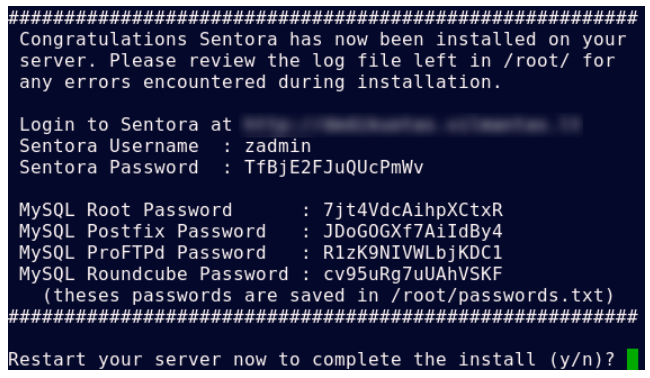
Task: Click the MySQL Roundcube Password label
Action: tap(154, 274)
